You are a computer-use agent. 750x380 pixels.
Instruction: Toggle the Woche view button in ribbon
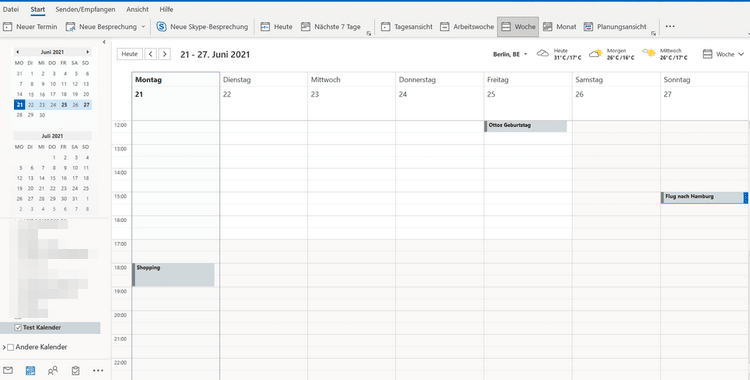(x=518, y=27)
